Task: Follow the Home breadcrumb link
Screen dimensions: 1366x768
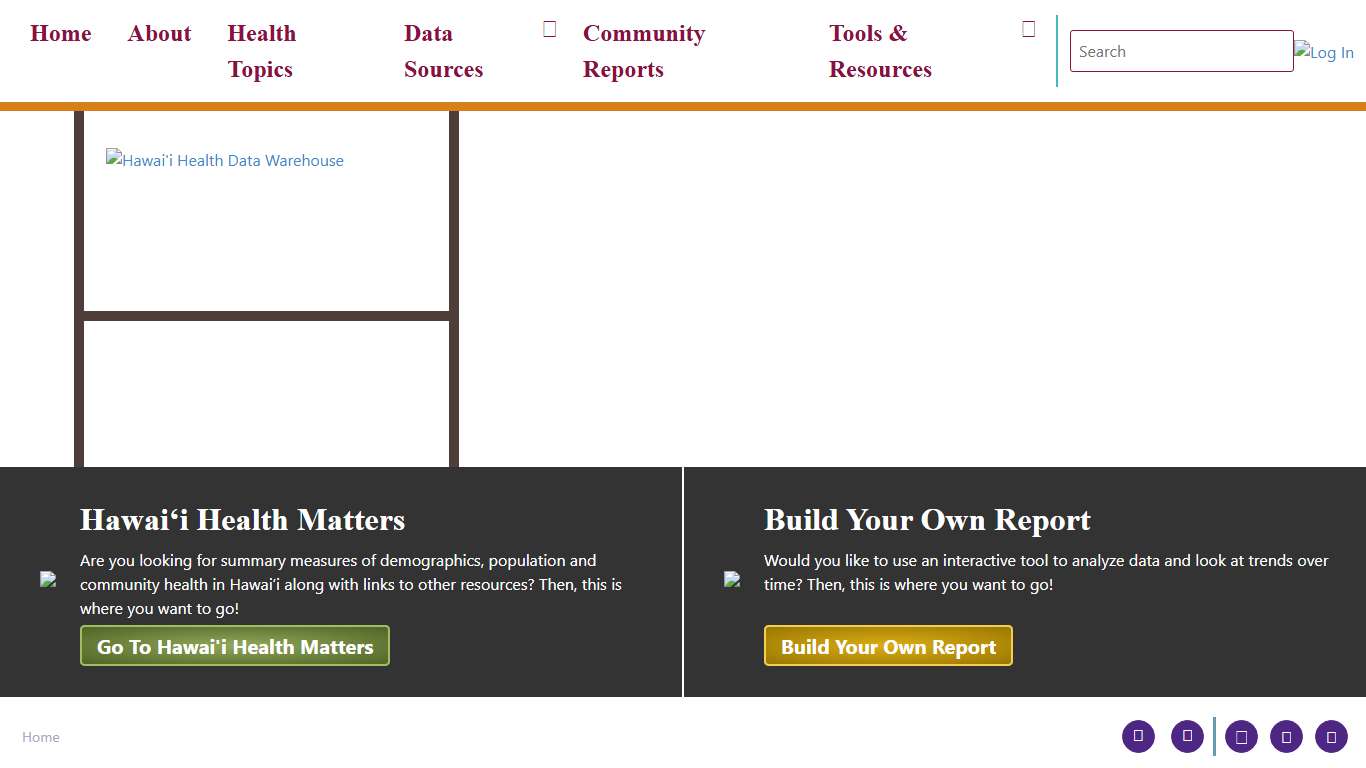Action: click(x=41, y=736)
